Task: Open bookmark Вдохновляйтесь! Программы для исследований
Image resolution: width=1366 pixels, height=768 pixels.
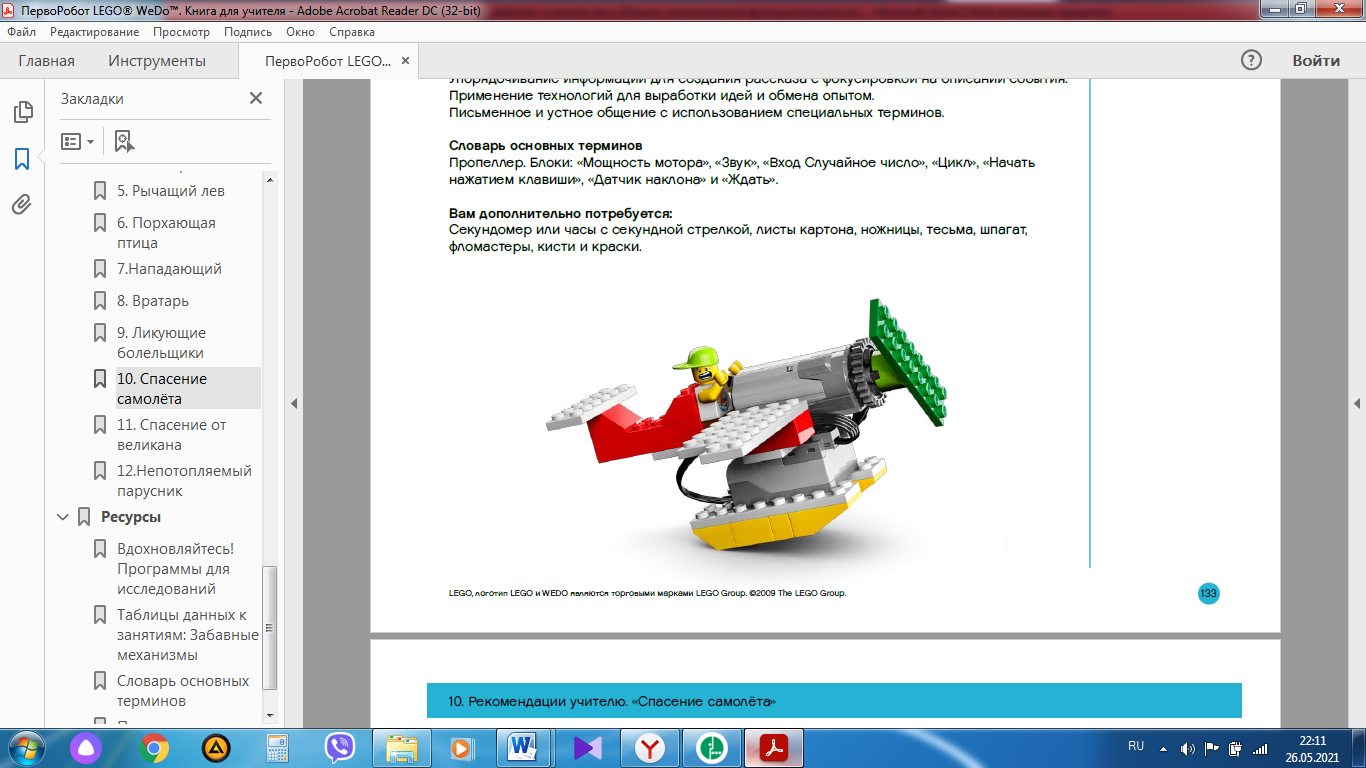Action: [x=175, y=568]
